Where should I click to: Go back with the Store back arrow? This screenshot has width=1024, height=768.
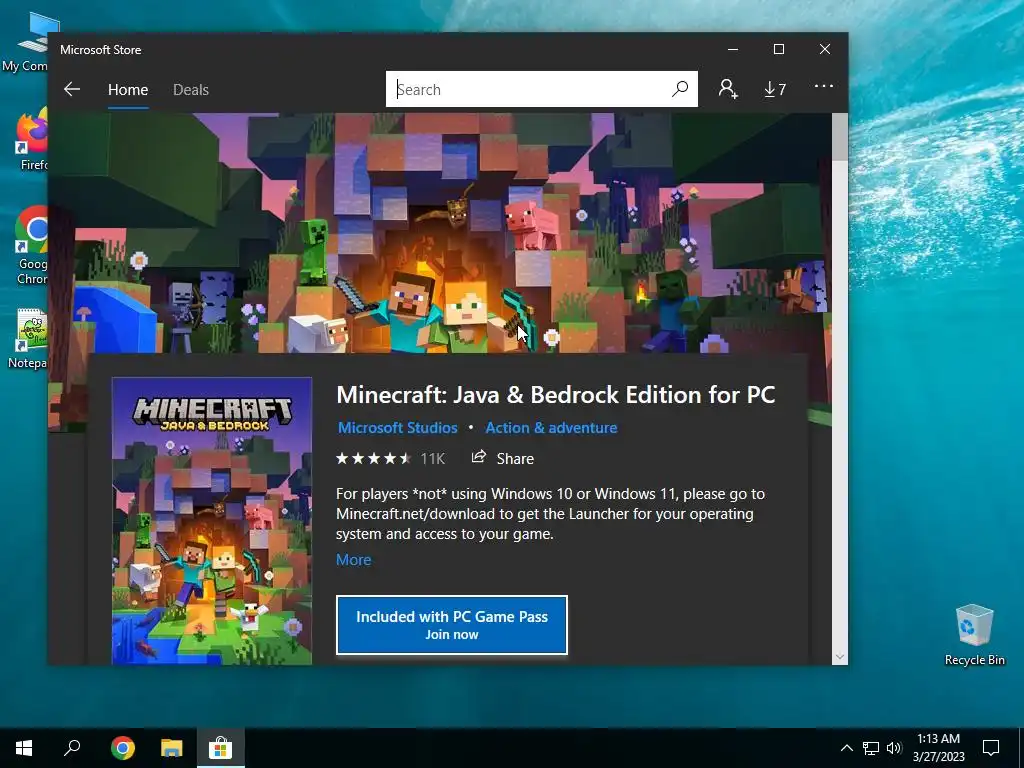pyautogui.click(x=72, y=89)
